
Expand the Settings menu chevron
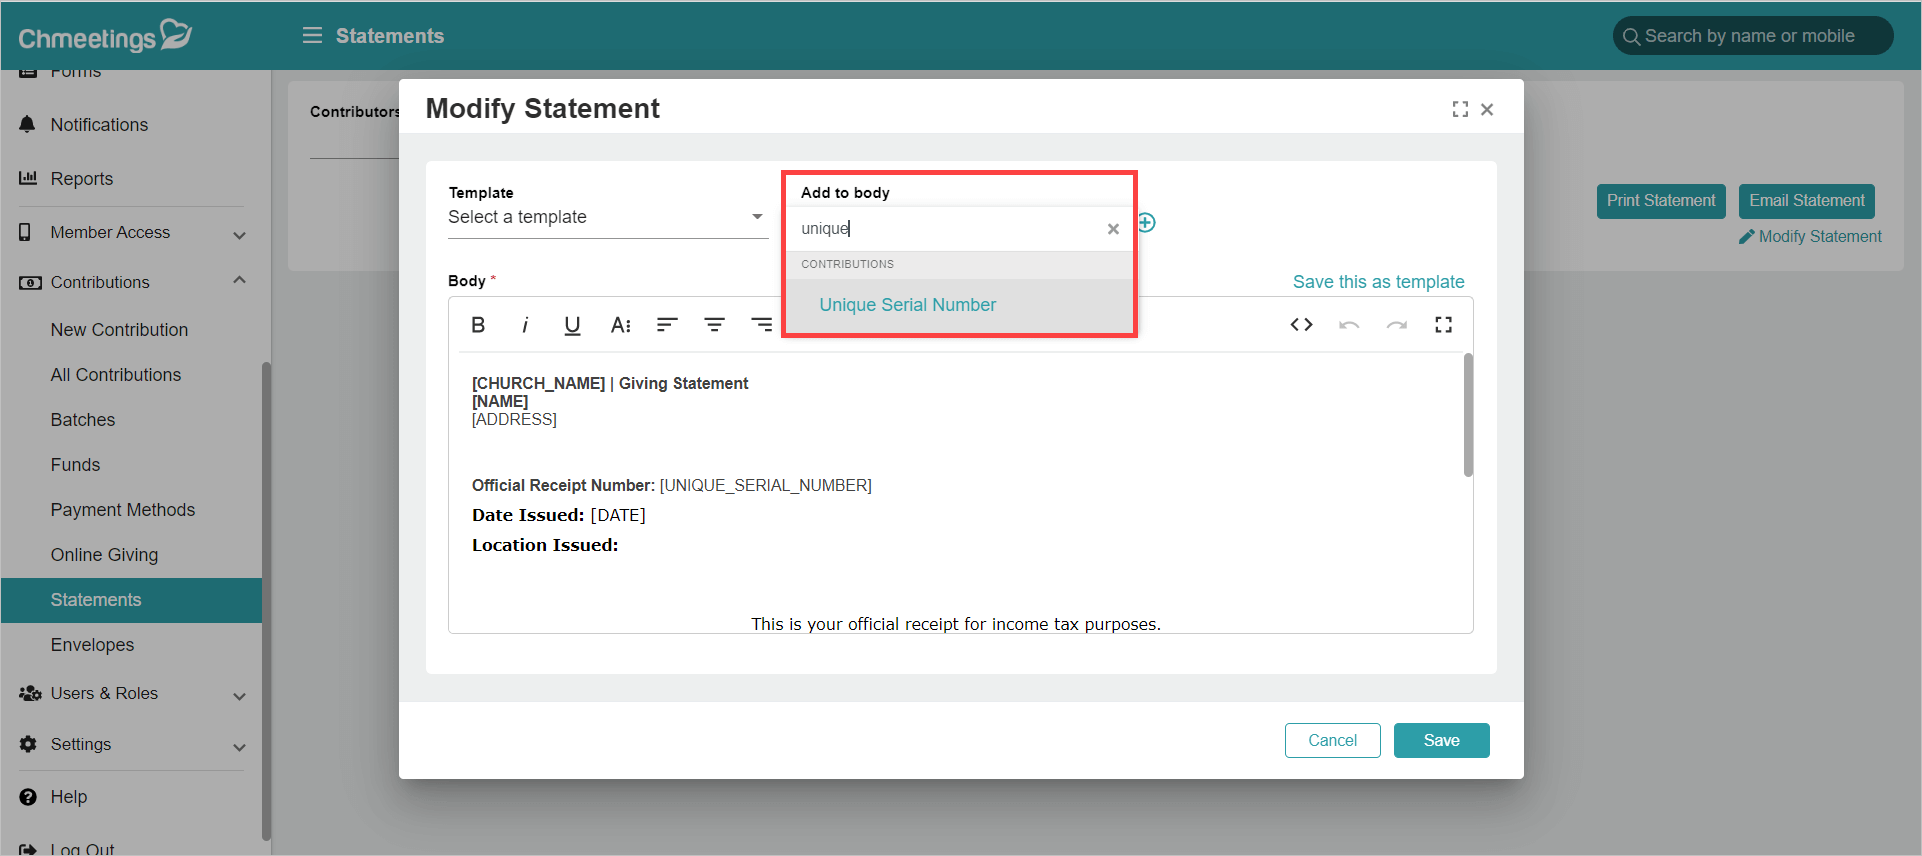coord(239,747)
